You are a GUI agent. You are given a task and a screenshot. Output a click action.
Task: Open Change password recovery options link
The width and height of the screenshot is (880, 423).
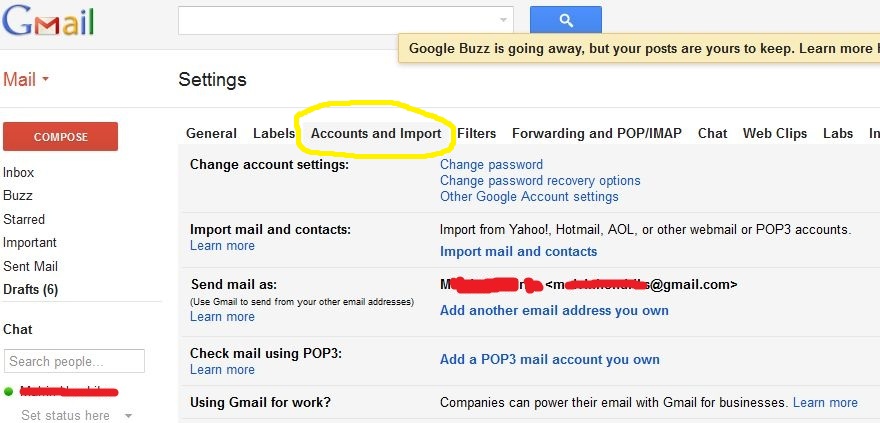pos(540,181)
